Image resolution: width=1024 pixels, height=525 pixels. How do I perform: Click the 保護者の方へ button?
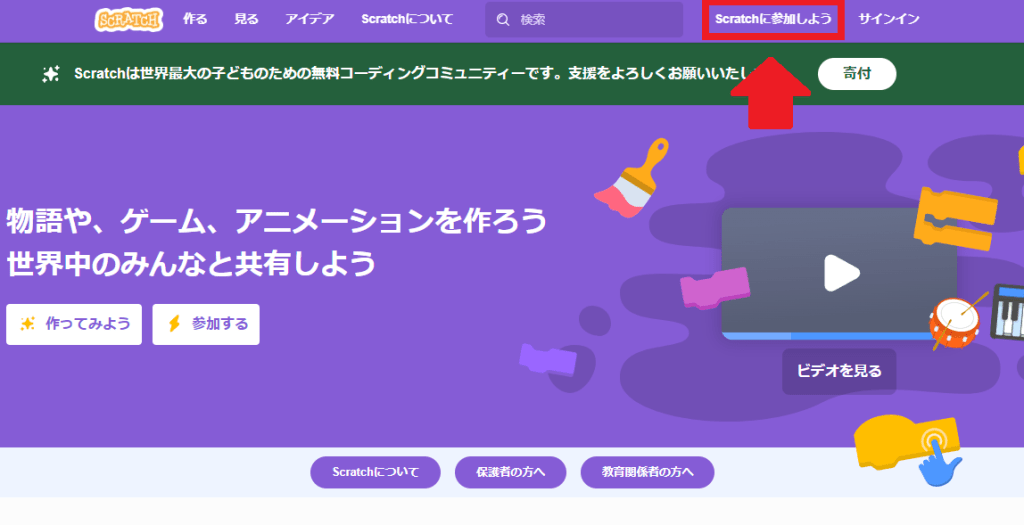point(511,472)
